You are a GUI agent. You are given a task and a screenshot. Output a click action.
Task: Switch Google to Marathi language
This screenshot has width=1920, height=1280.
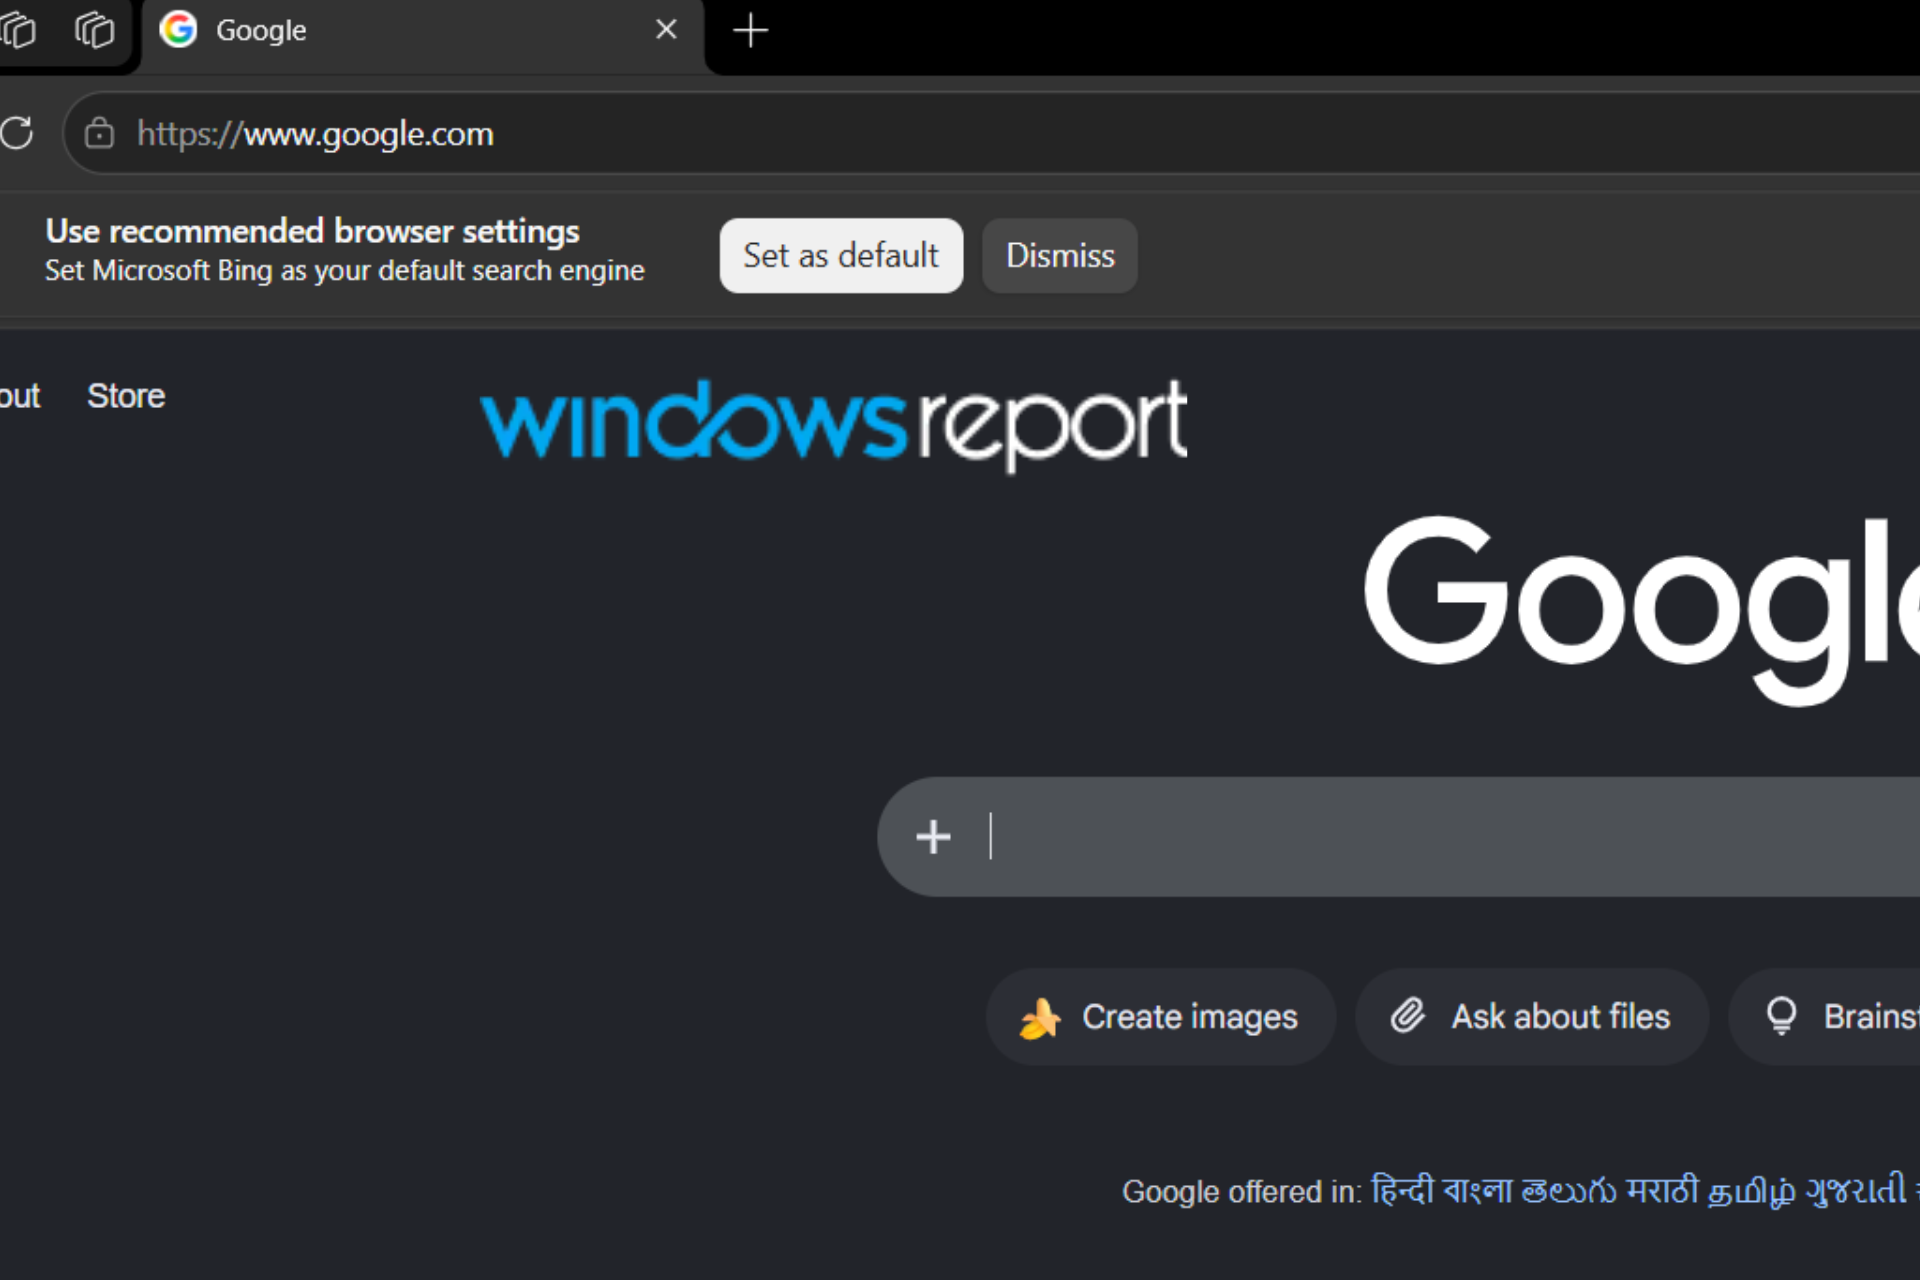click(x=1662, y=1191)
